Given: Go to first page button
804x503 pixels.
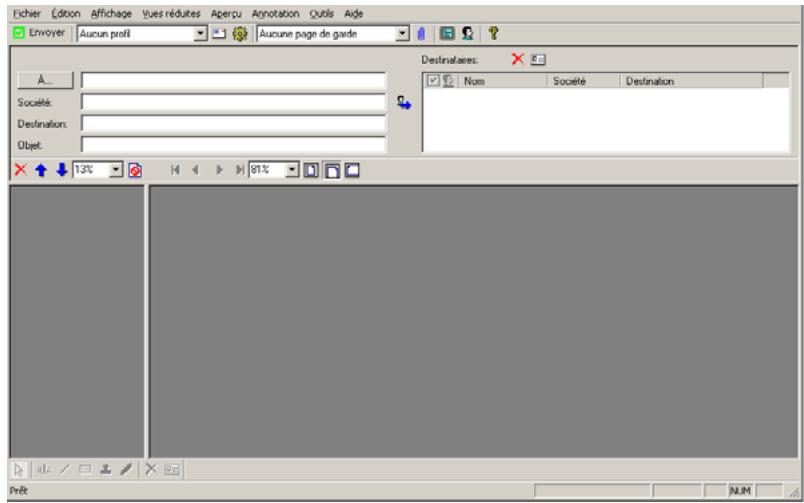Looking at the screenshot, I should tap(175, 170).
